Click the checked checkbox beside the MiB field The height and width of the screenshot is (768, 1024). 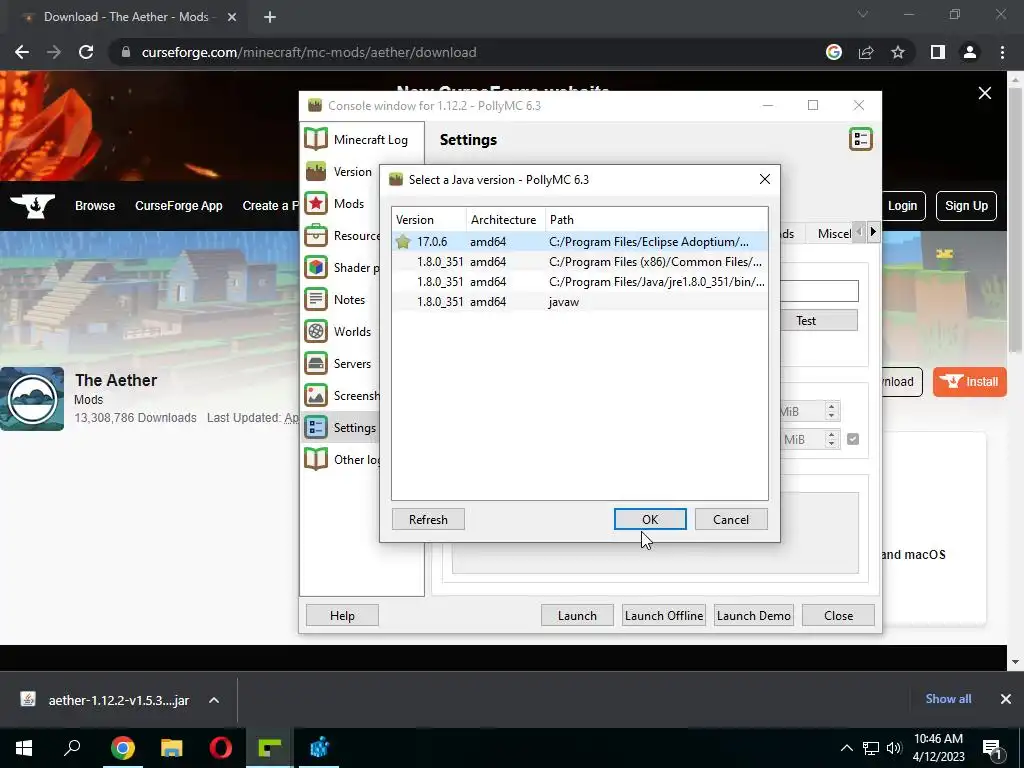tap(853, 439)
